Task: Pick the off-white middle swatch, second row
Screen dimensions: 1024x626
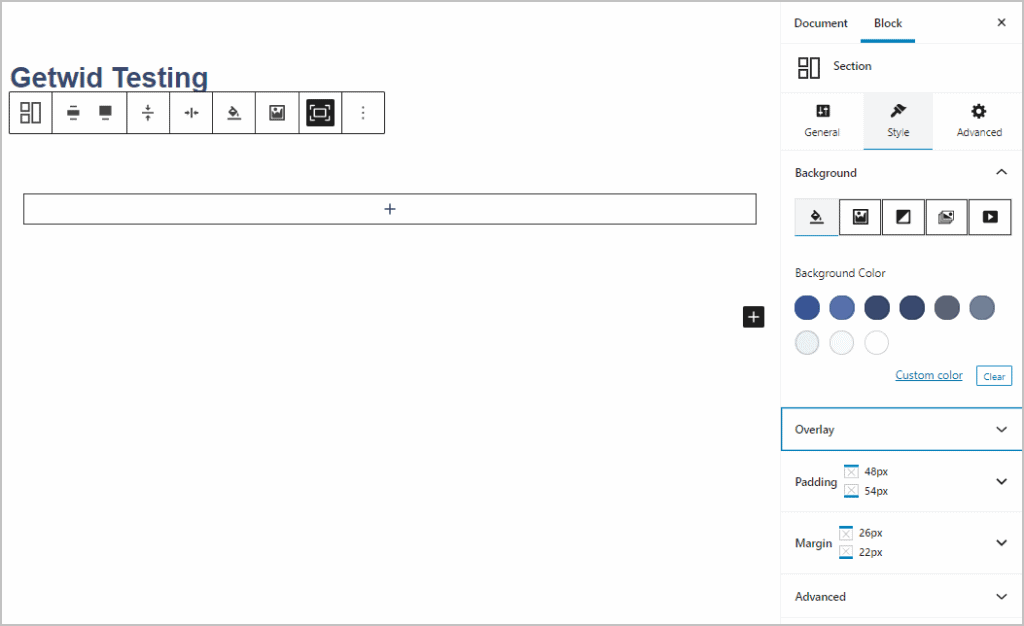Action: pyautogui.click(x=842, y=343)
